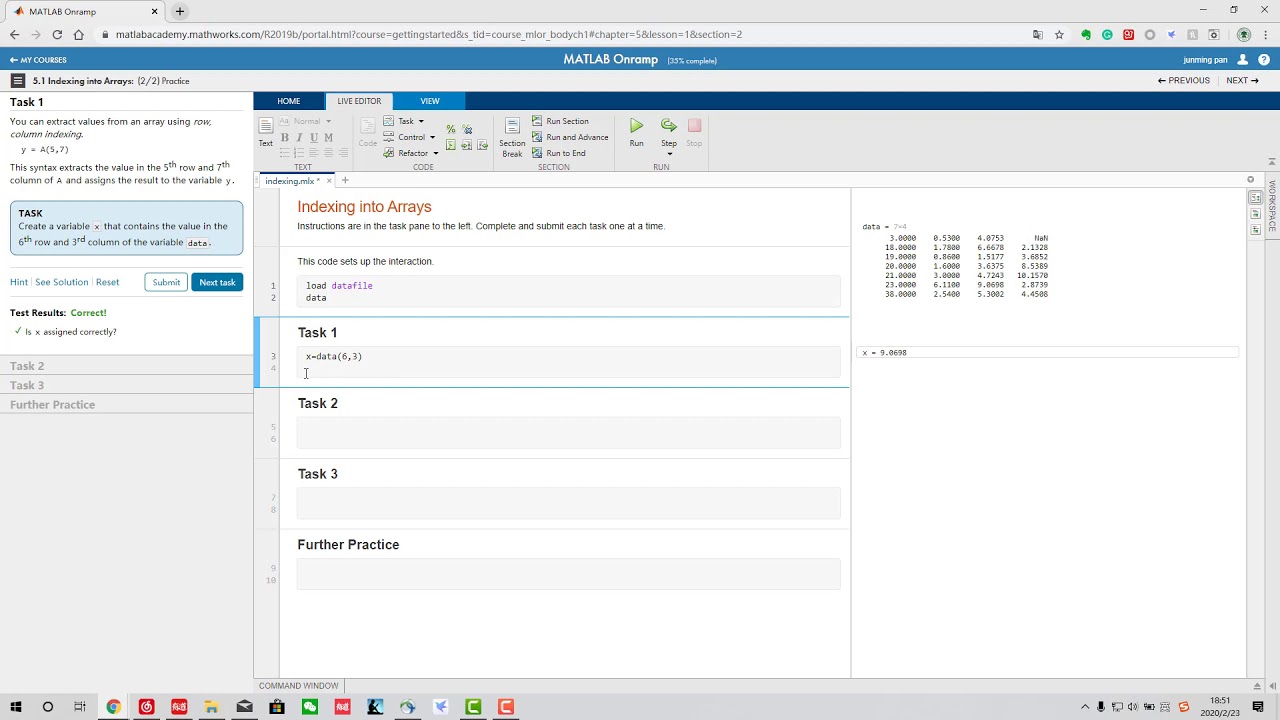1280x720 pixels.
Task: Select the MATLAB Onramp browser tab
Action: 86,12
